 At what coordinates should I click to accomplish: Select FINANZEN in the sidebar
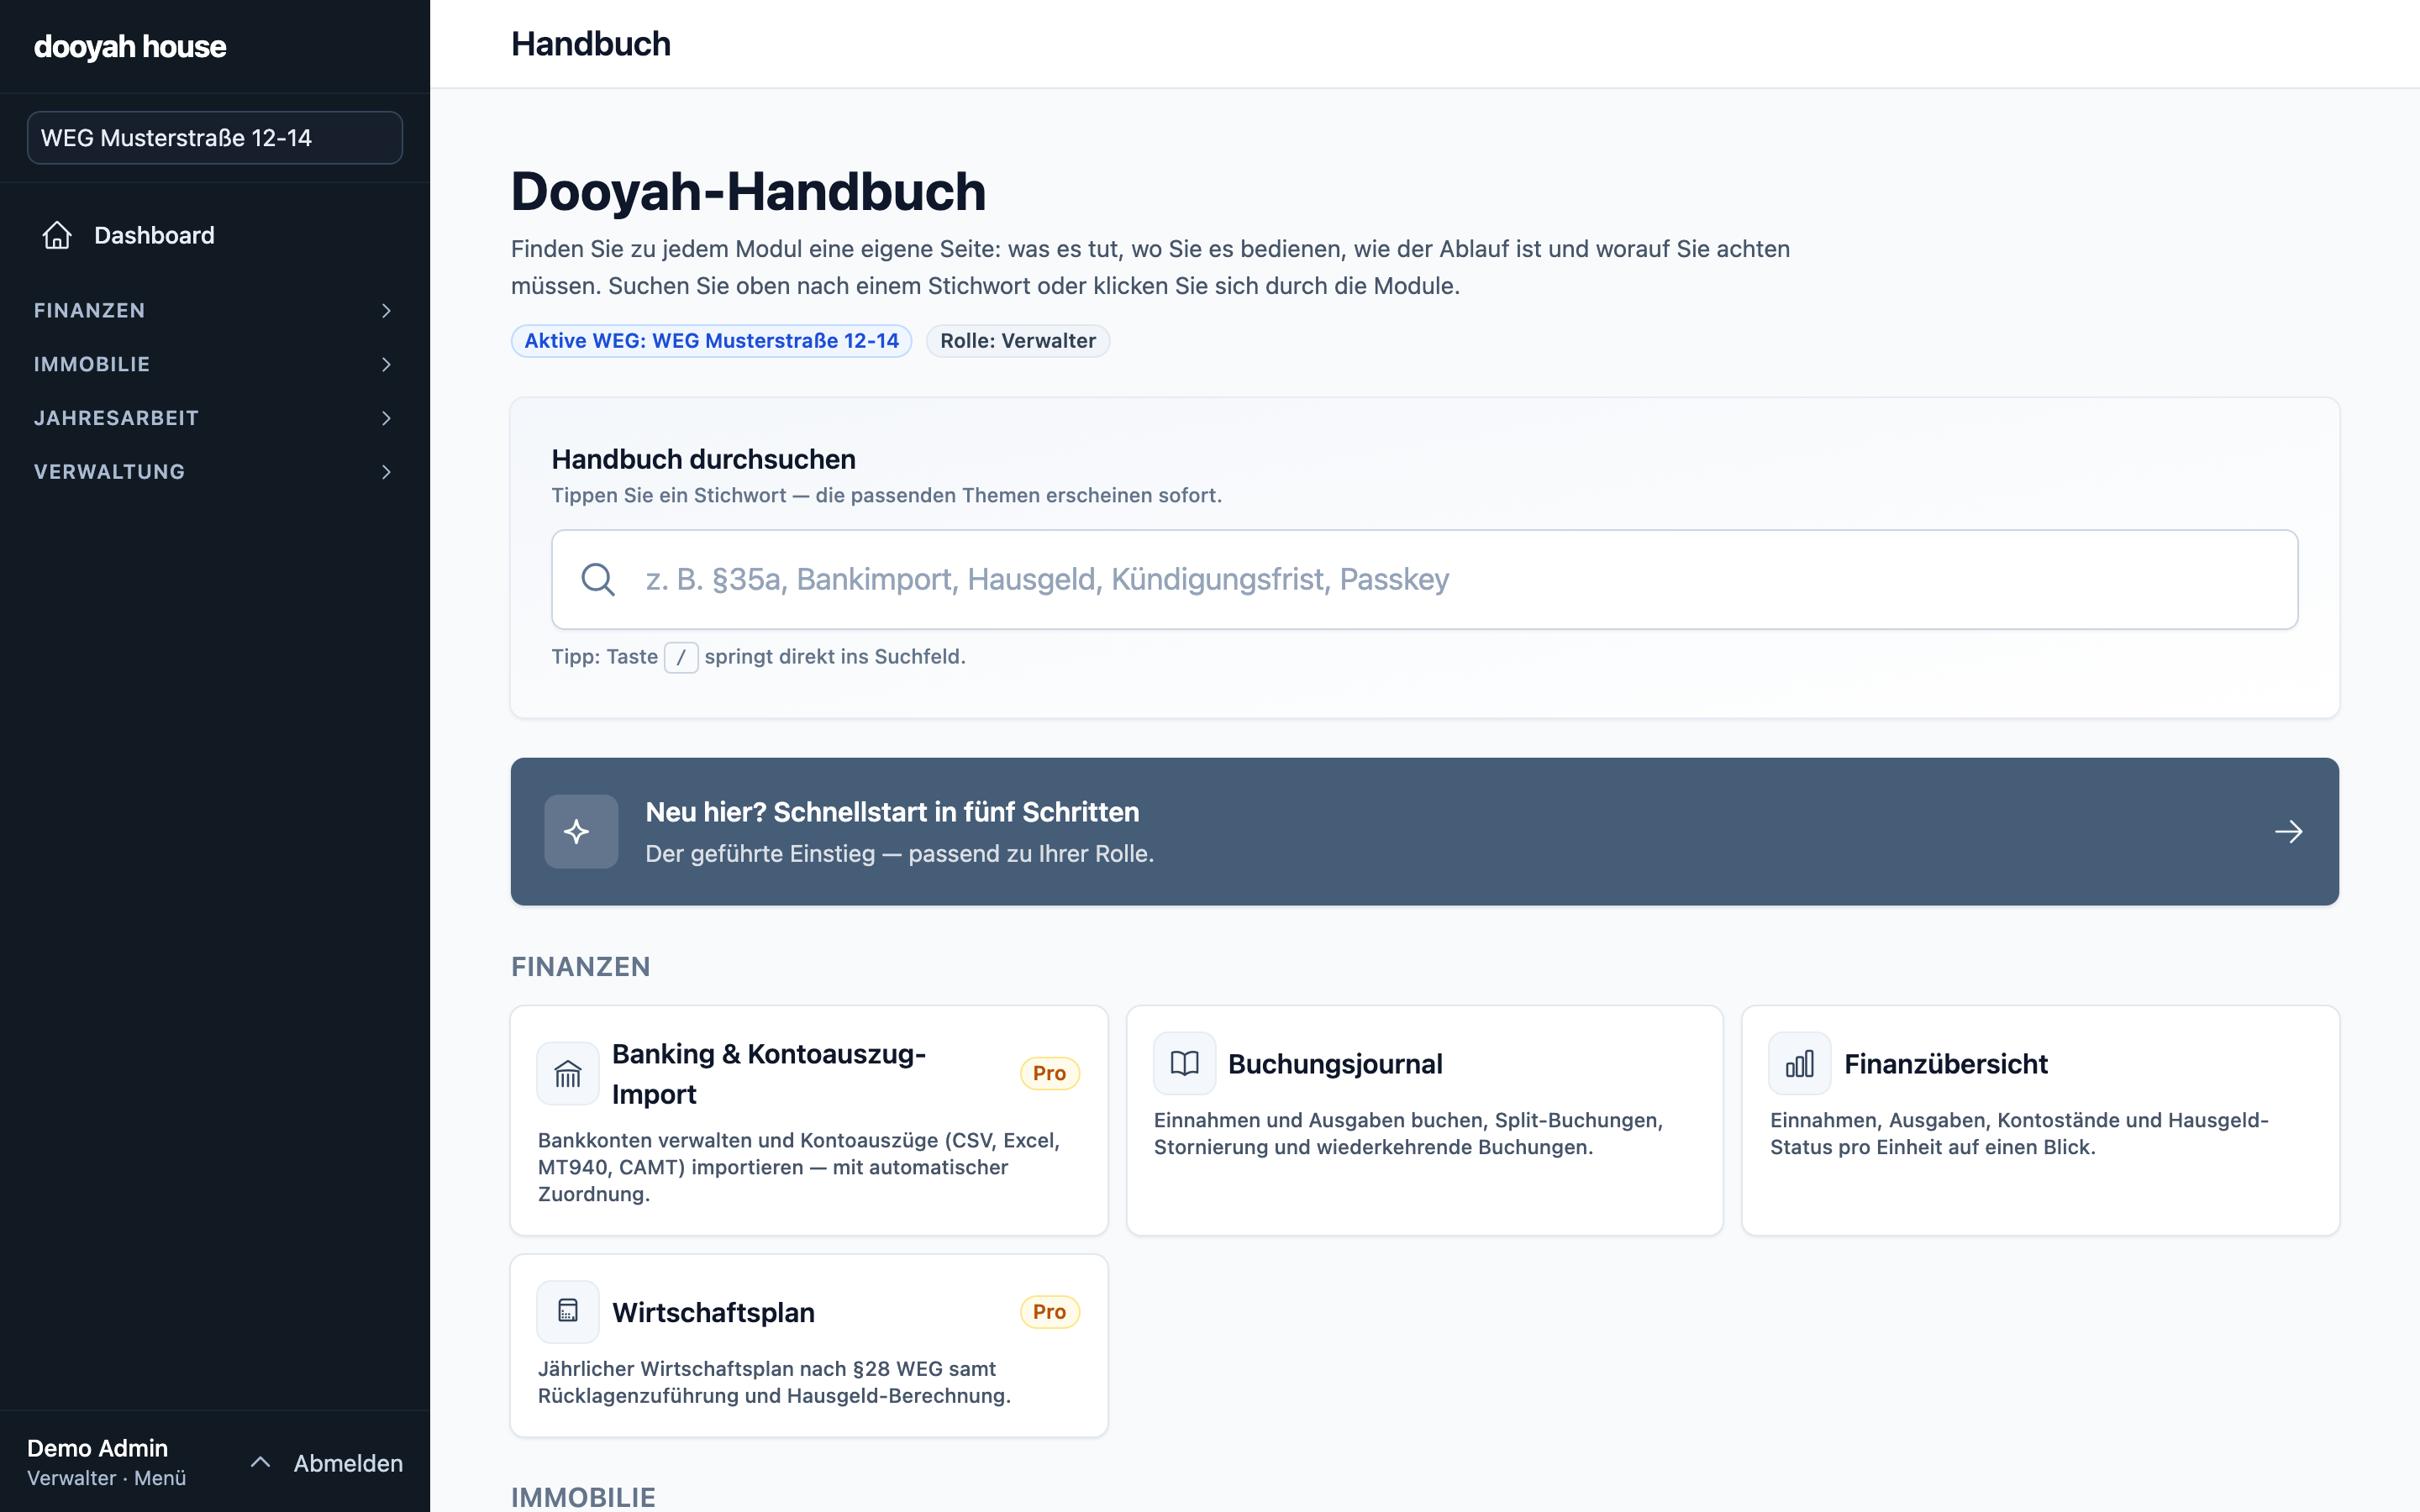(215, 311)
